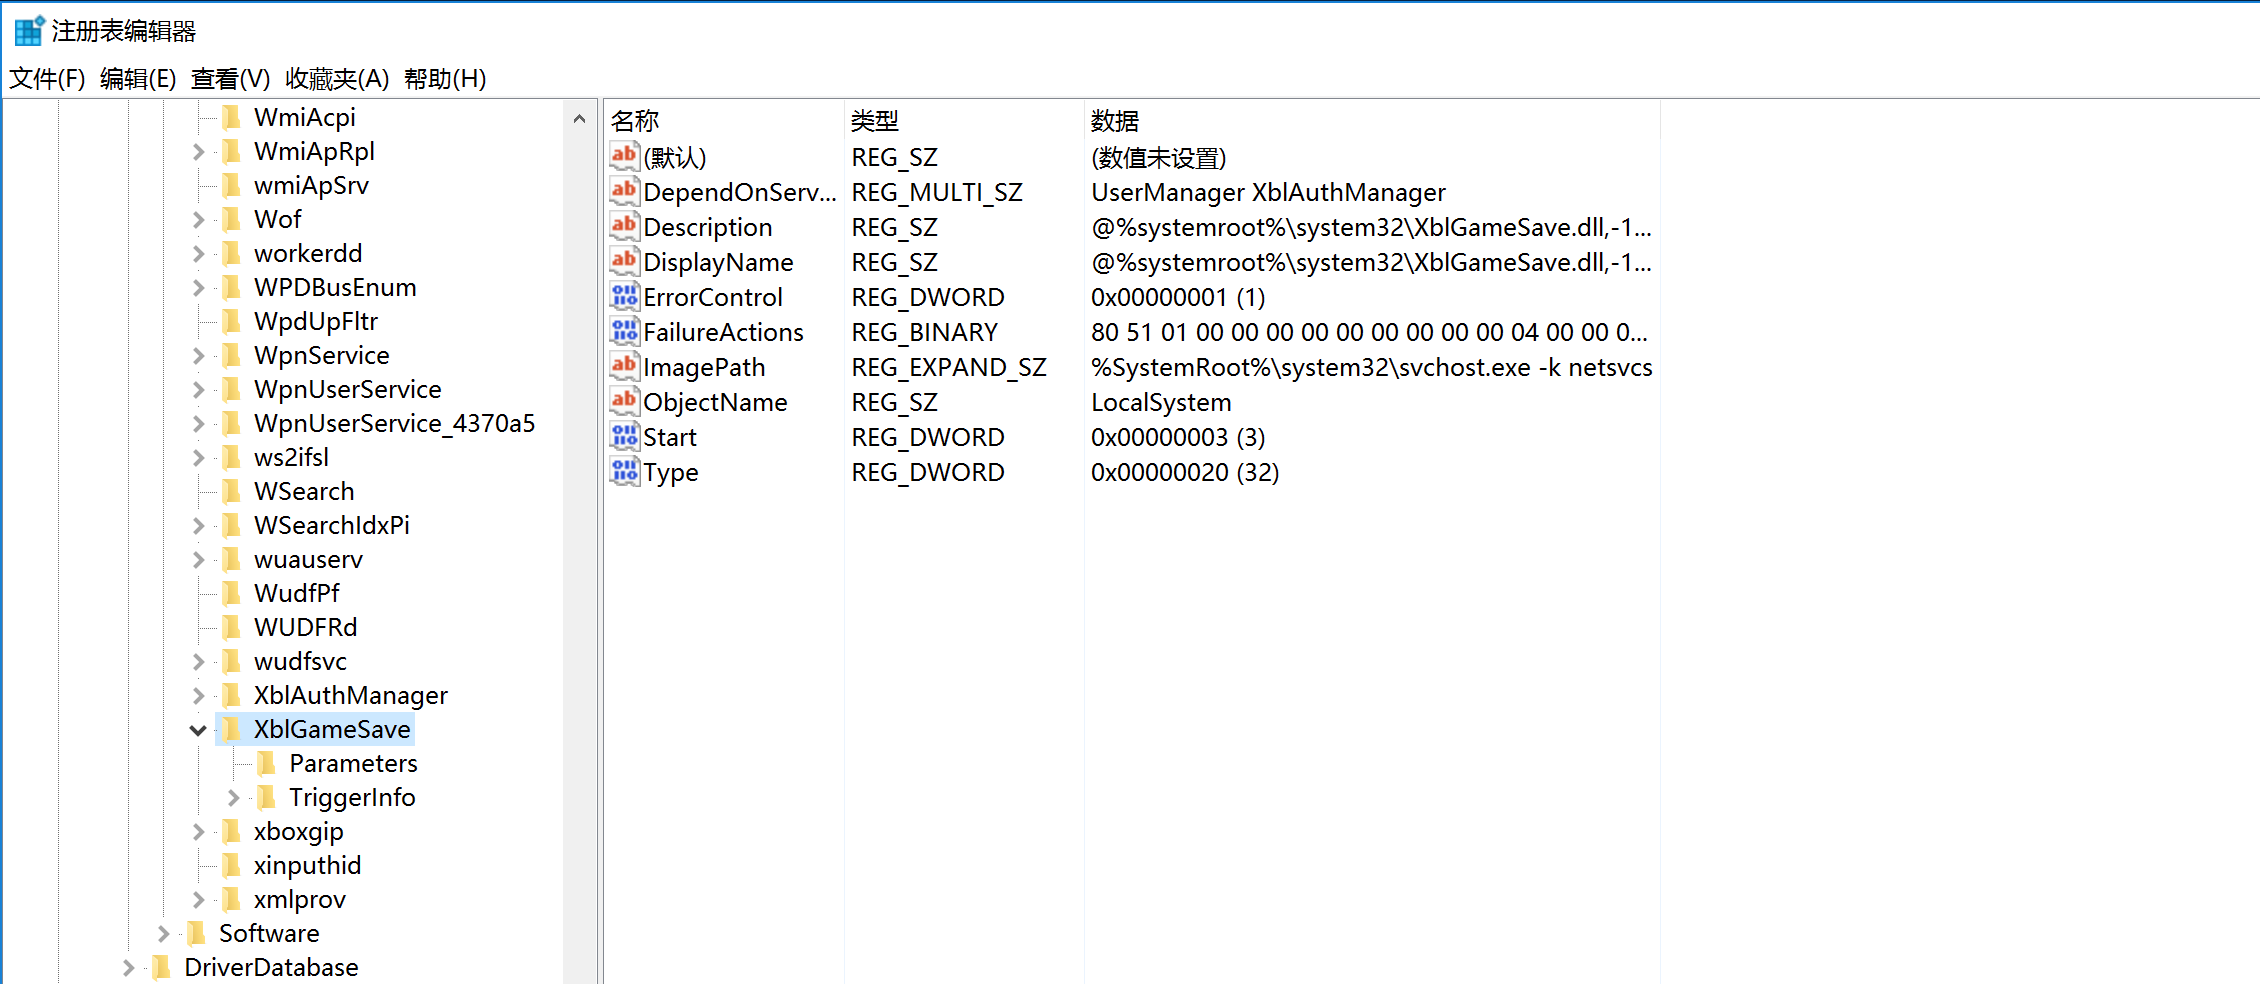
Task: Open the 文件(F) menu
Action: (47, 78)
